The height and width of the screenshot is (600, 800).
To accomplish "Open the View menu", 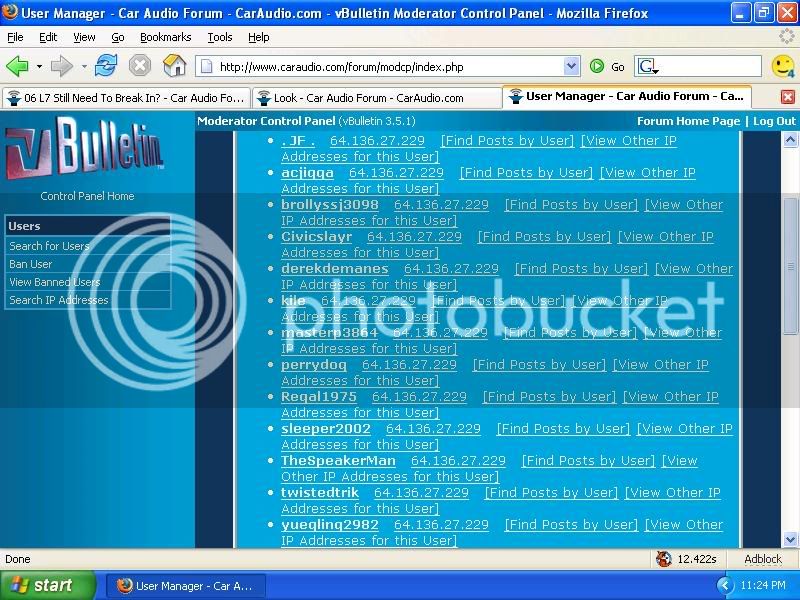I will tap(84, 37).
